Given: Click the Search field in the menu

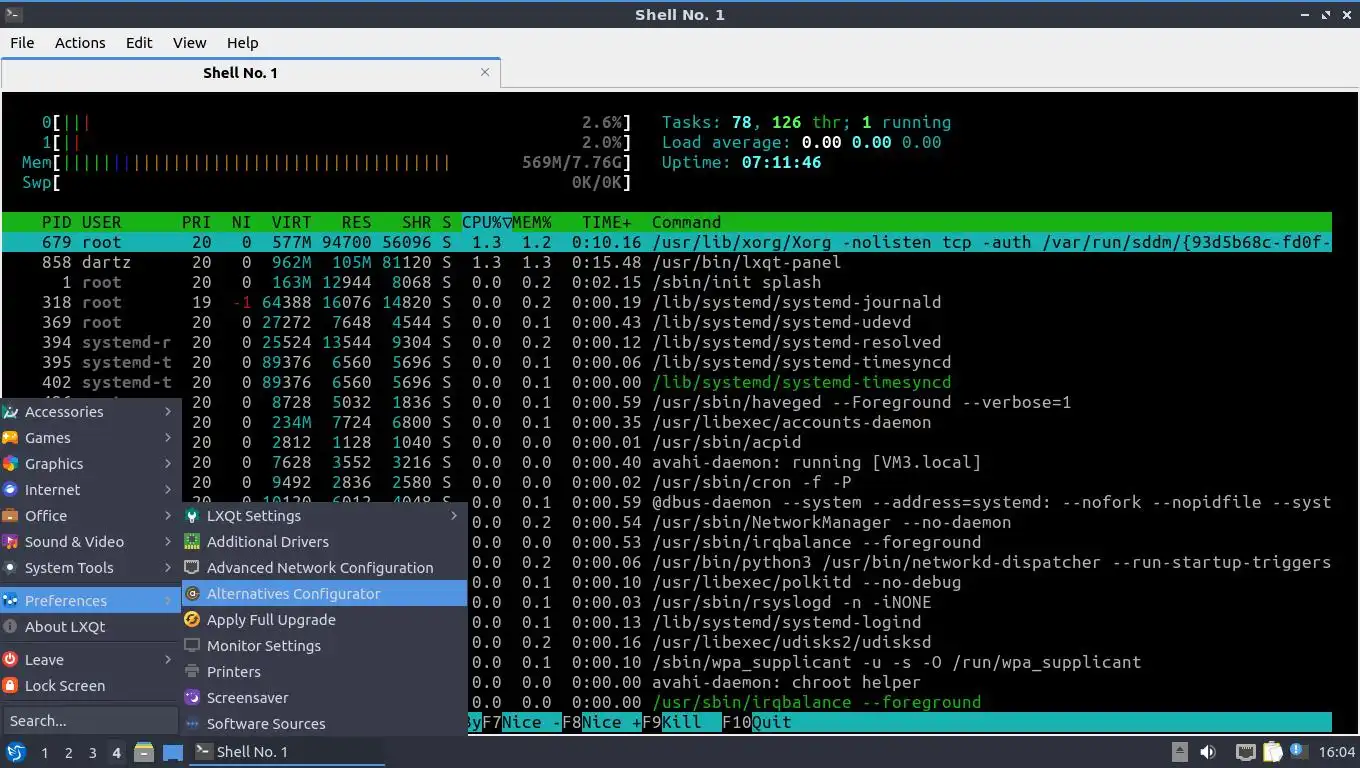Looking at the screenshot, I should coord(90,720).
